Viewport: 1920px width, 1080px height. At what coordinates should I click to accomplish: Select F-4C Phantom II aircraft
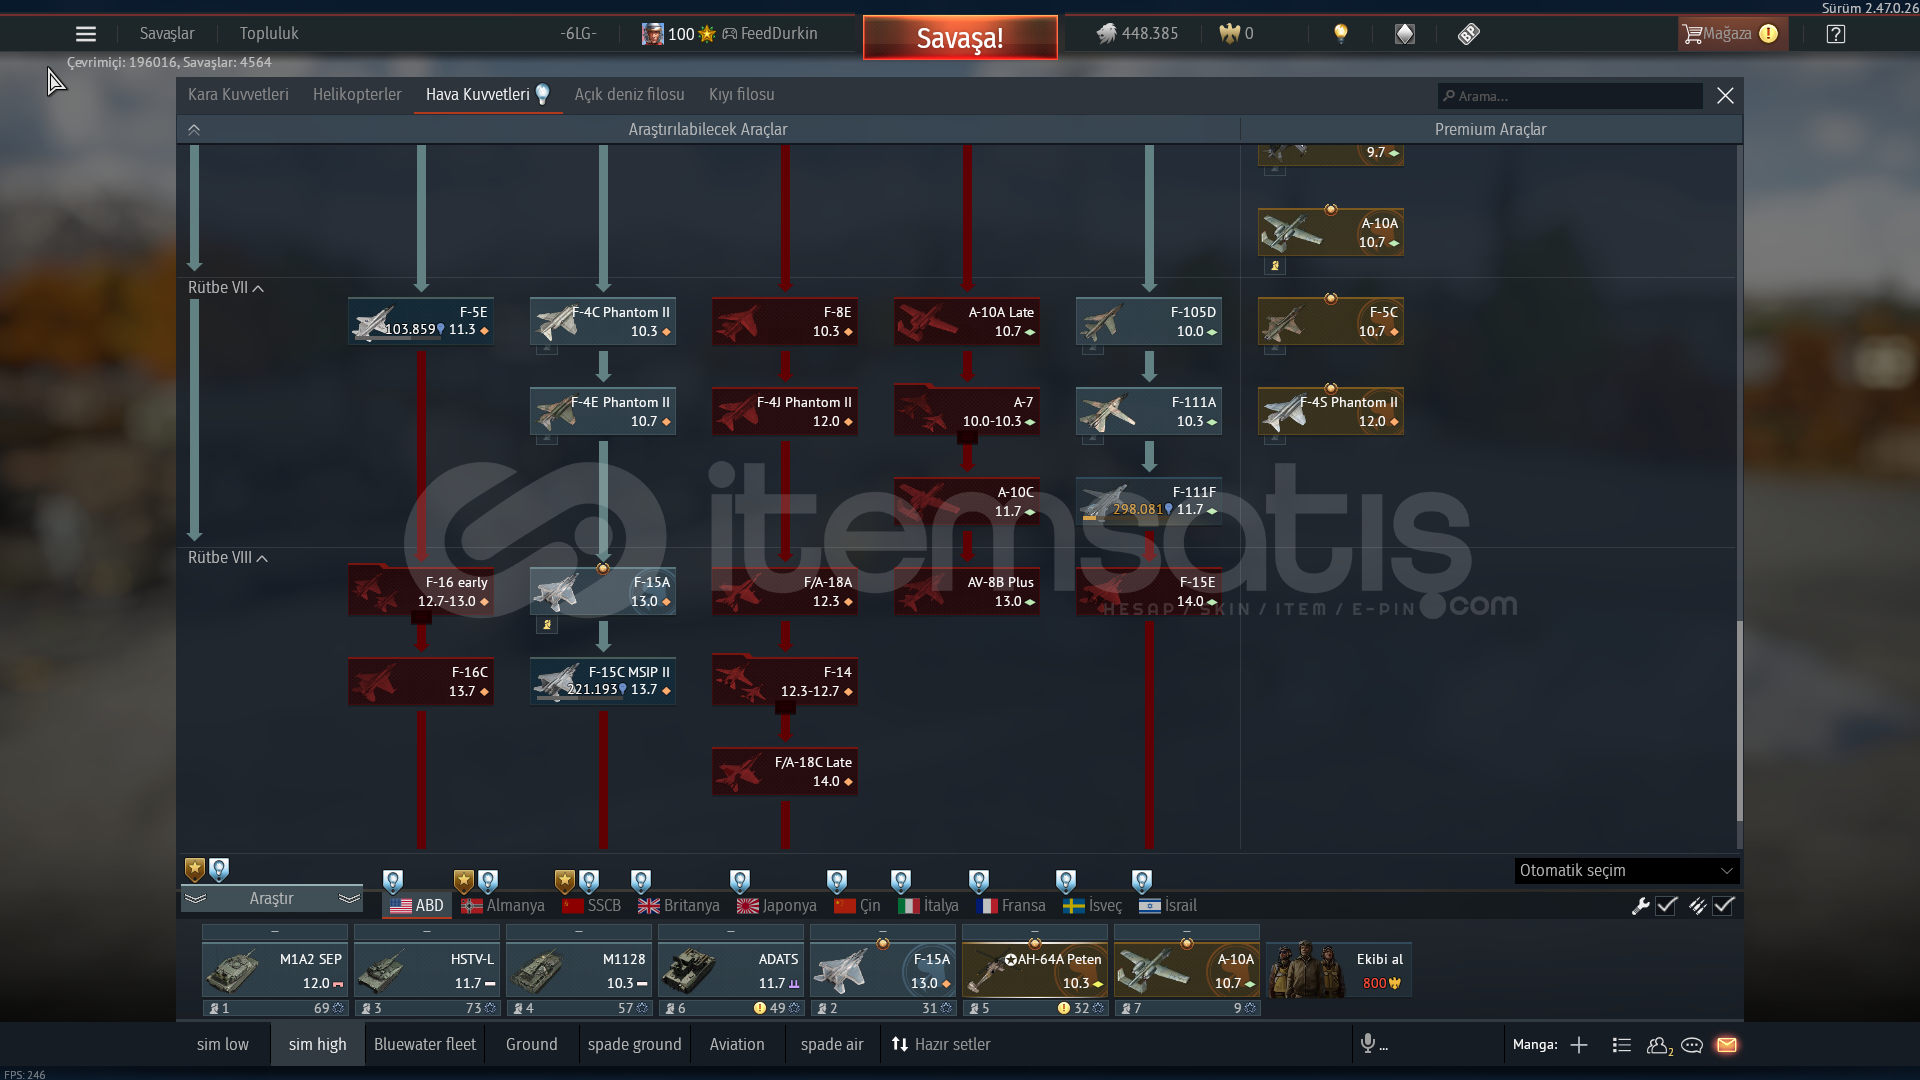[x=603, y=322]
